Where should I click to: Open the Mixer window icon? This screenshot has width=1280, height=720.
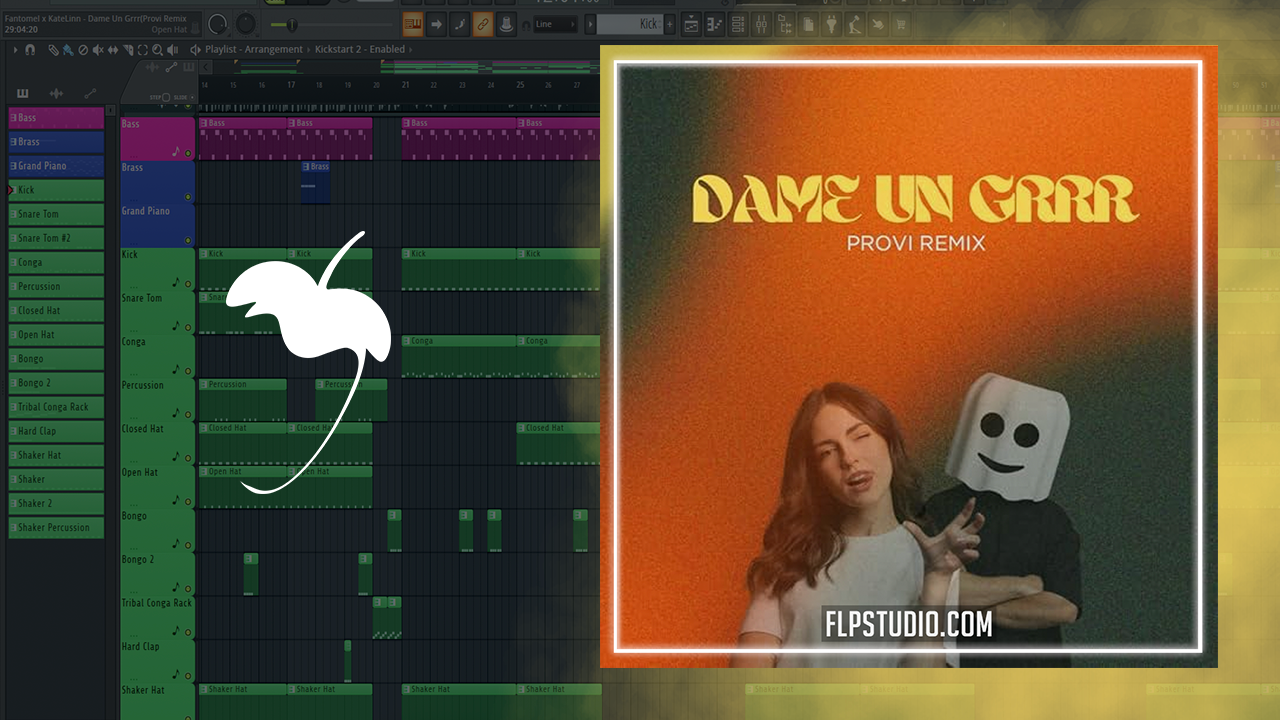tap(761, 24)
